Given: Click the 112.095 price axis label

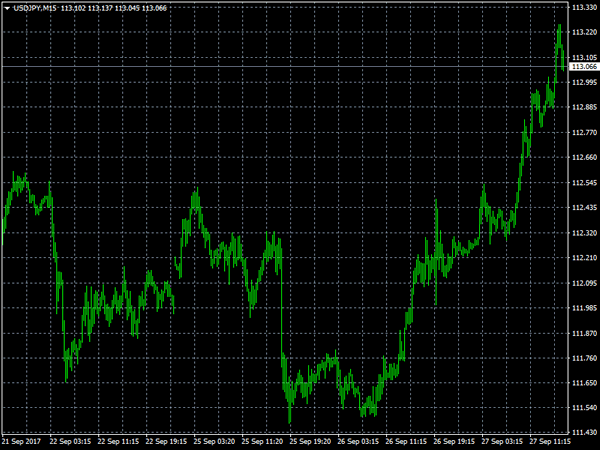Looking at the screenshot, I should (584, 283).
